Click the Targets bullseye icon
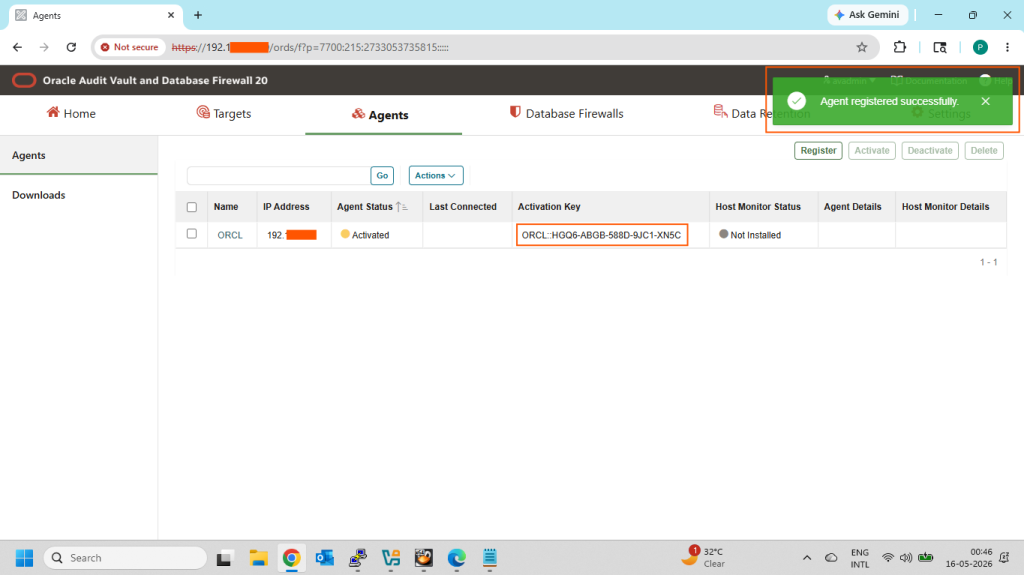Viewport: 1024px width, 575px height. tap(203, 112)
